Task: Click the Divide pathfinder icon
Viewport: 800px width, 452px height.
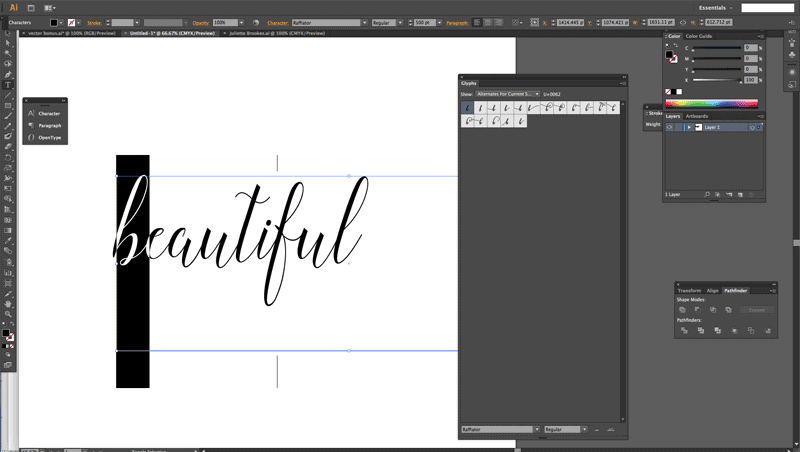Action: point(684,331)
